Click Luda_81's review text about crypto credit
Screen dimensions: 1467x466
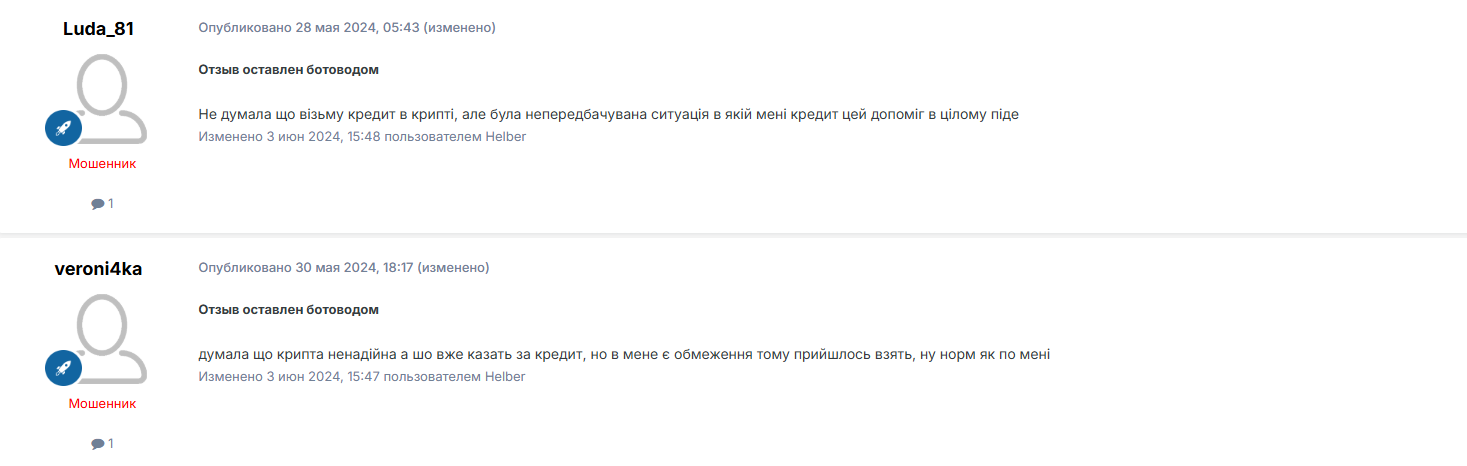[x=608, y=115]
